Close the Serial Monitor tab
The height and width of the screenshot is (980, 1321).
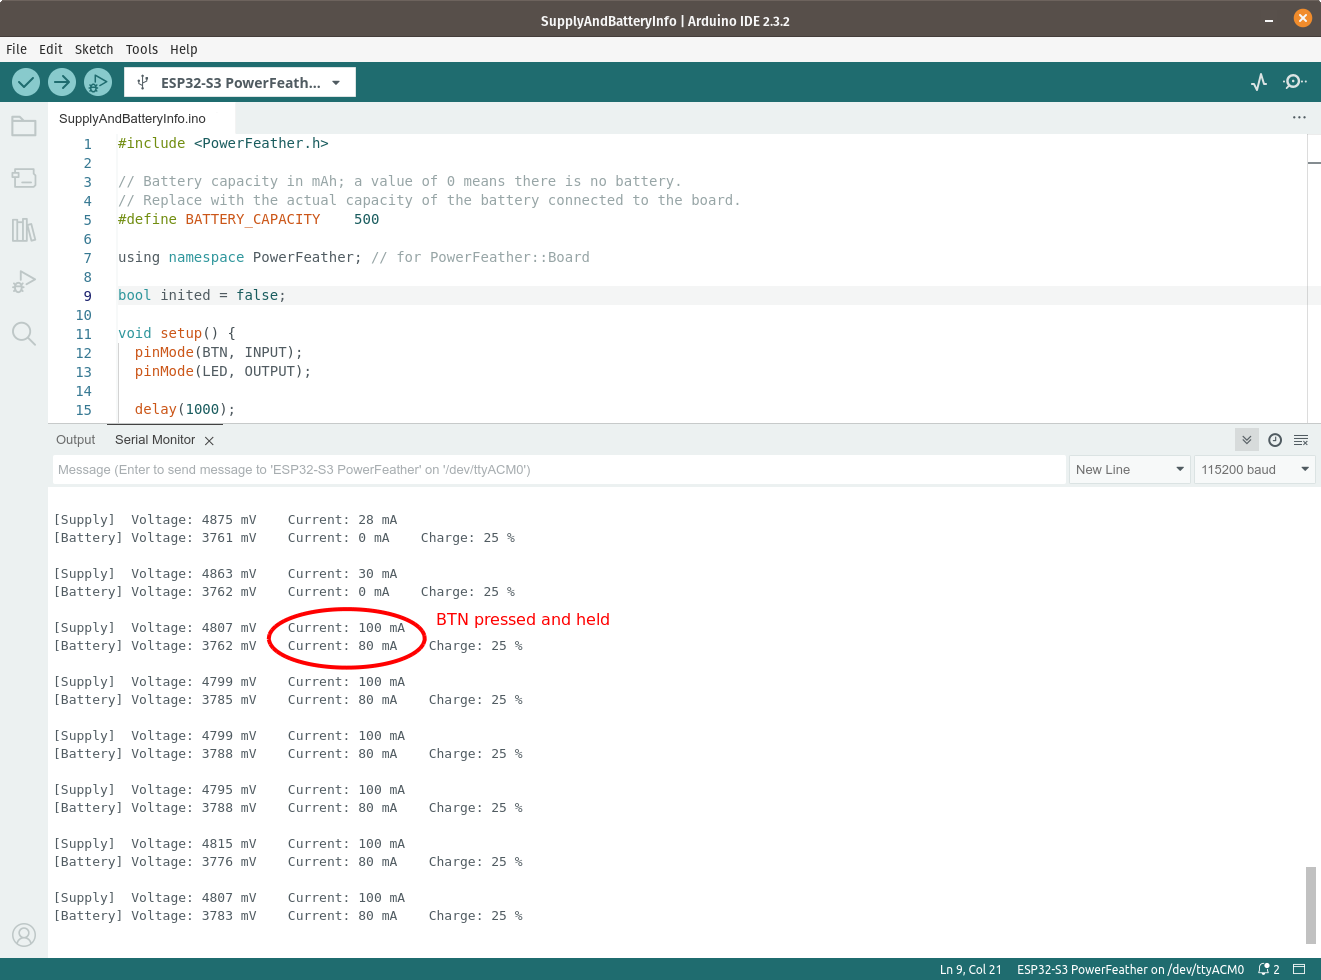point(209,441)
